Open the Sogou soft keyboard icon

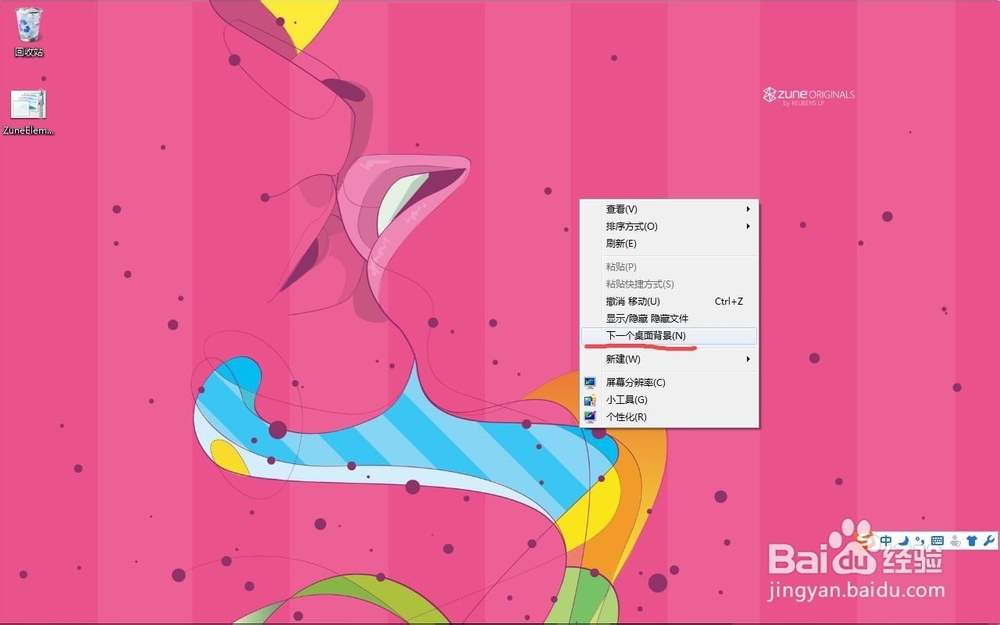937,540
